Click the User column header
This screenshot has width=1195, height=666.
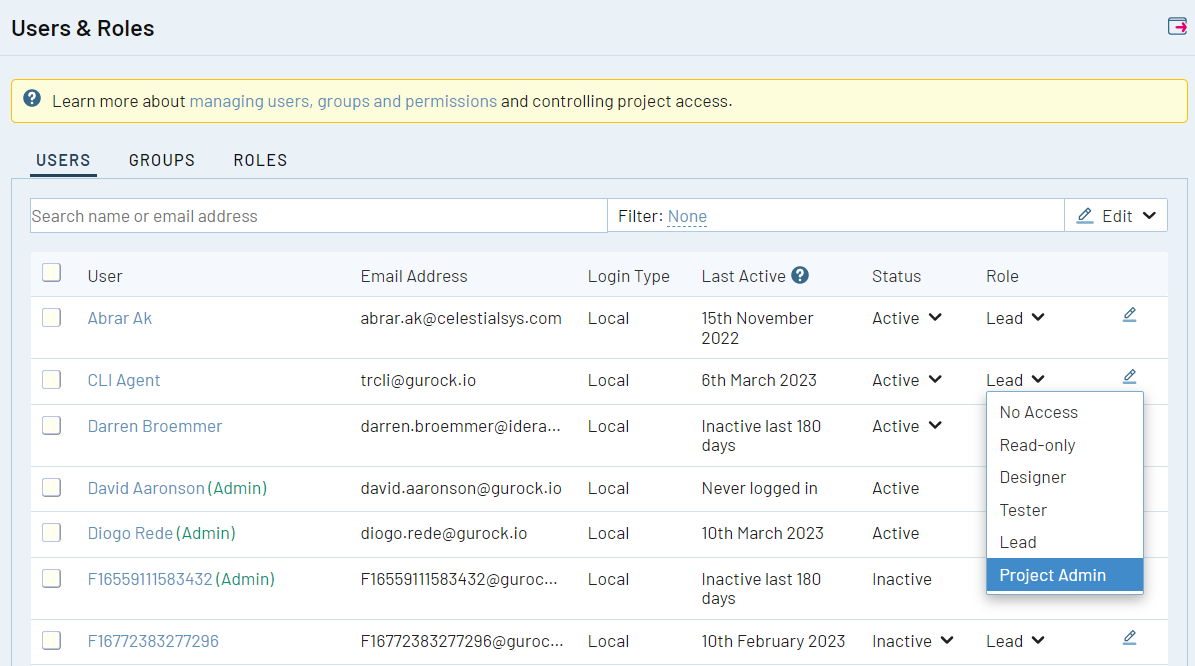104,276
